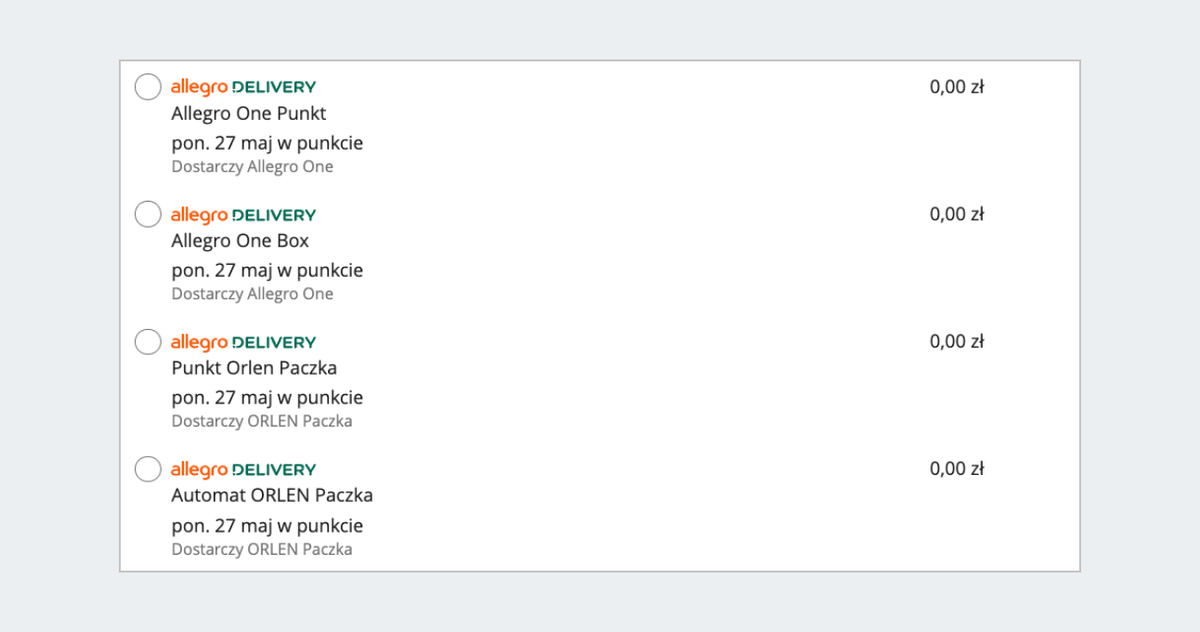This screenshot has width=1200, height=632.
Task: Click the "Allegro One Punkt" delivery label
Action: point(249,114)
